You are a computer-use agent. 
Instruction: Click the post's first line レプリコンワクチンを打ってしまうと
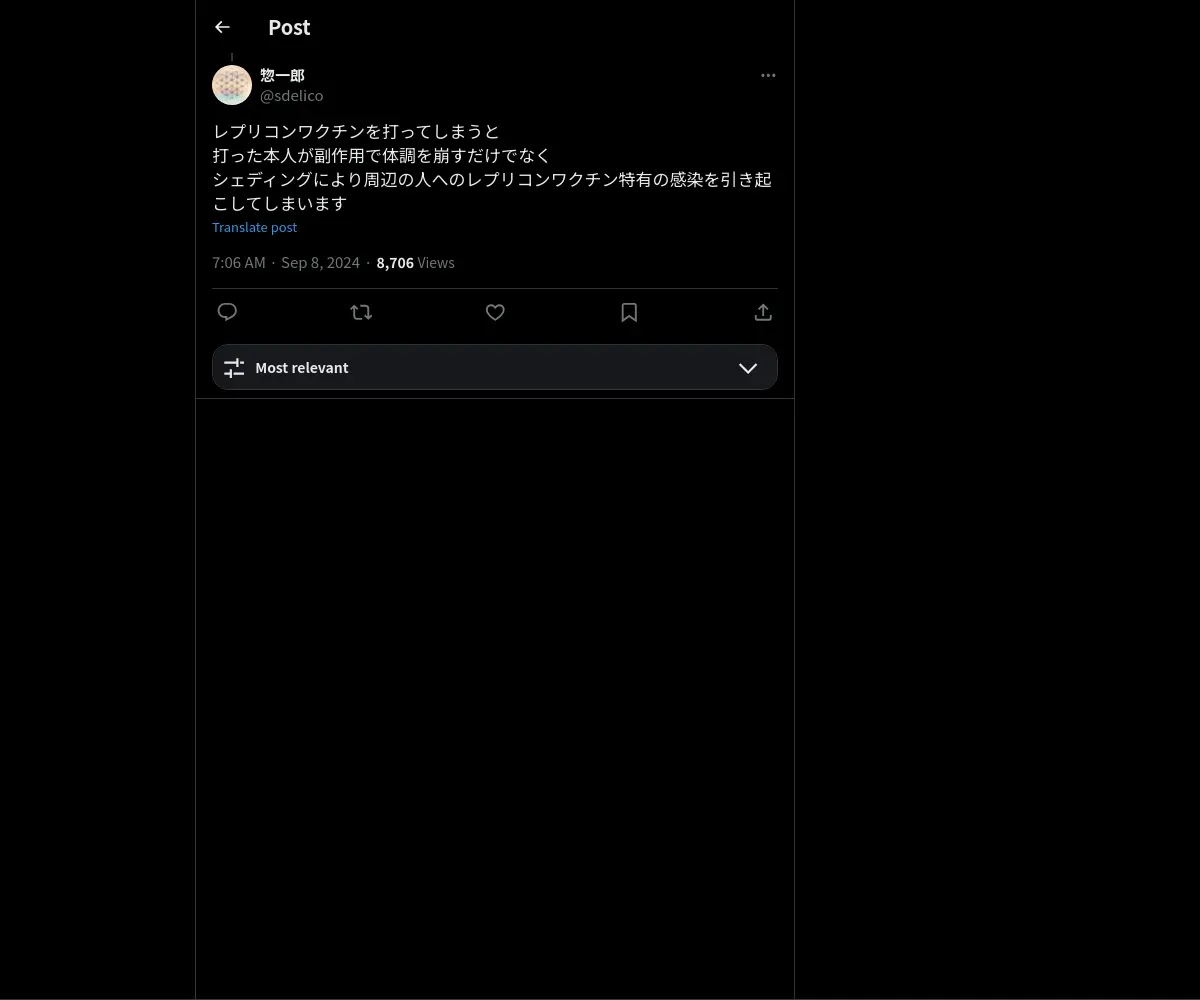[x=356, y=131]
